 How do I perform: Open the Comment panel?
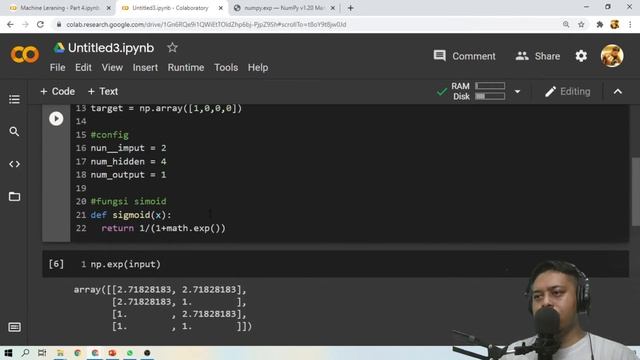[x=464, y=56]
